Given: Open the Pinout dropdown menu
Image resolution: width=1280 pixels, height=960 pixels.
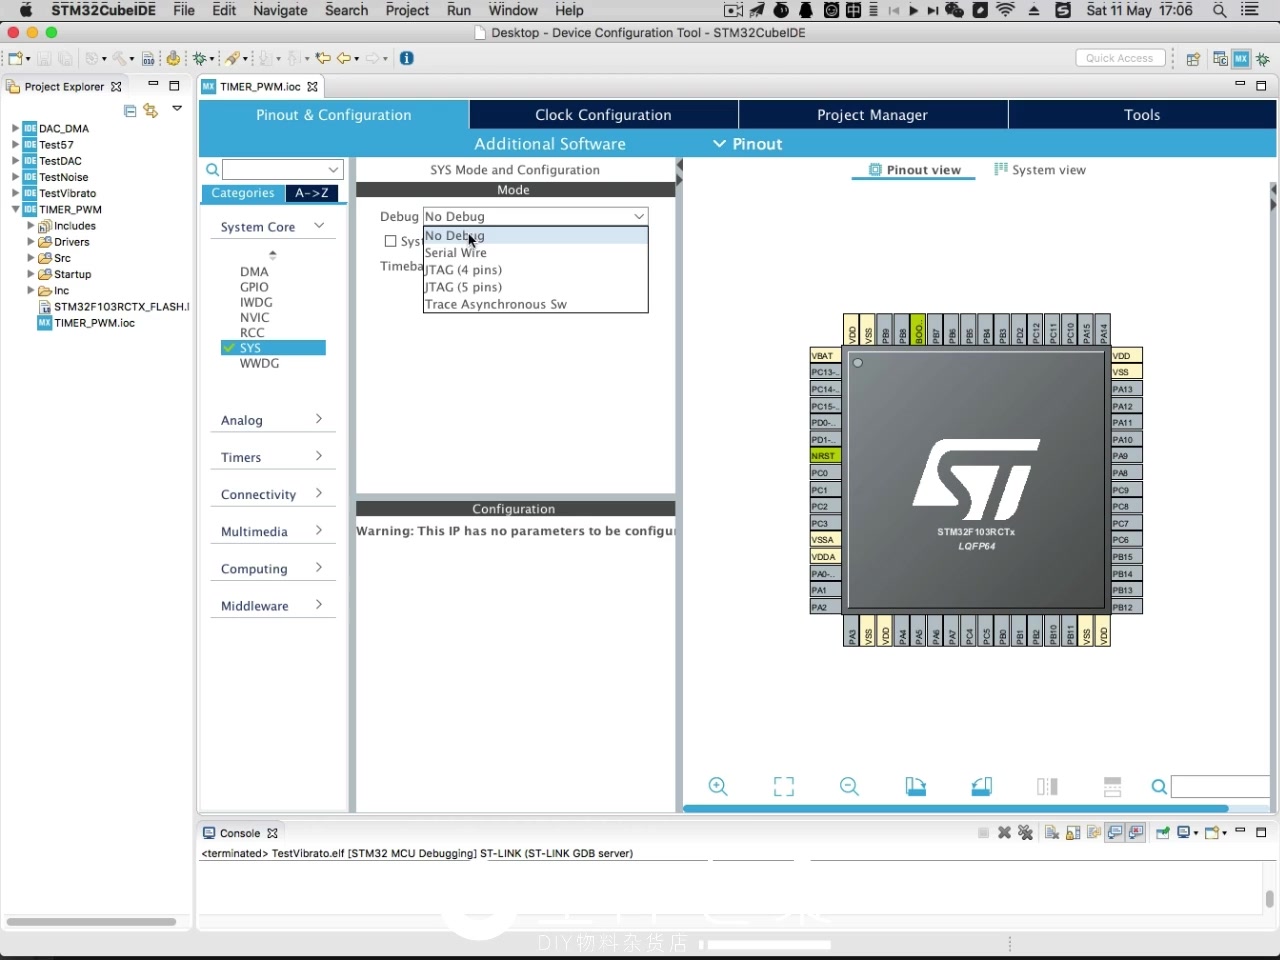Looking at the screenshot, I should point(747,144).
